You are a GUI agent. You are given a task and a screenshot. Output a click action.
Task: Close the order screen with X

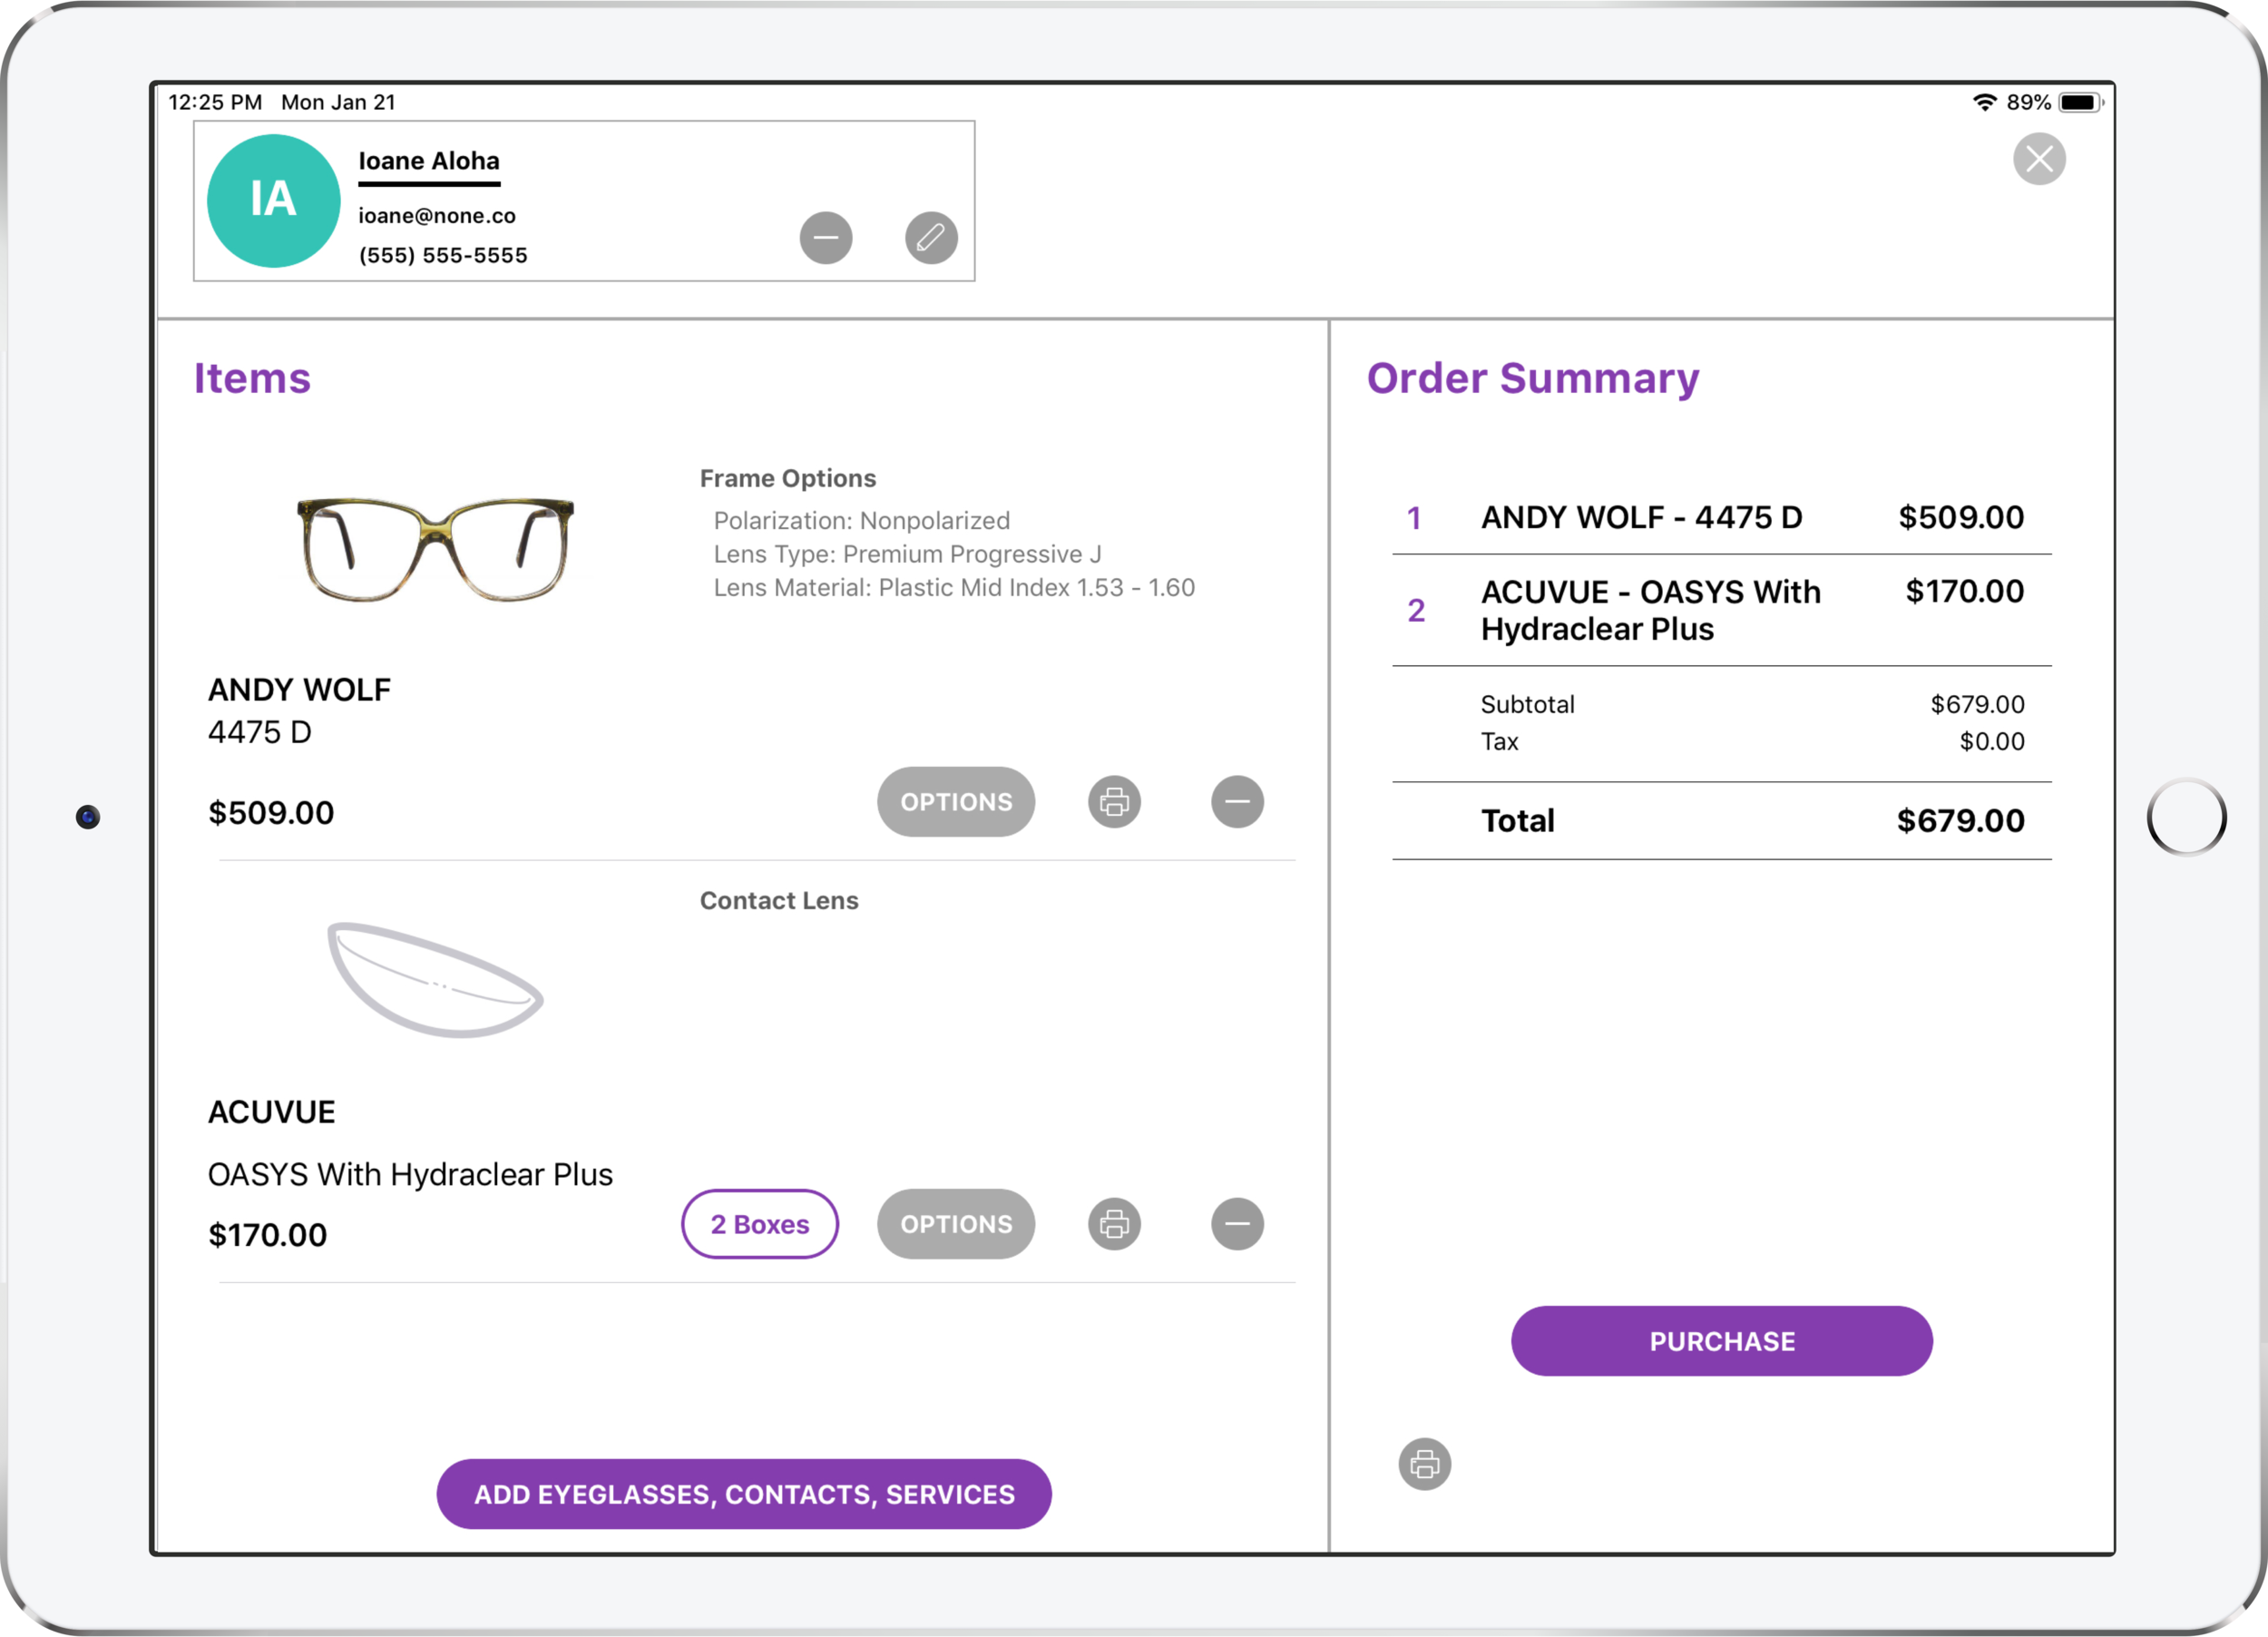pyautogui.click(x=2039, y=159)
